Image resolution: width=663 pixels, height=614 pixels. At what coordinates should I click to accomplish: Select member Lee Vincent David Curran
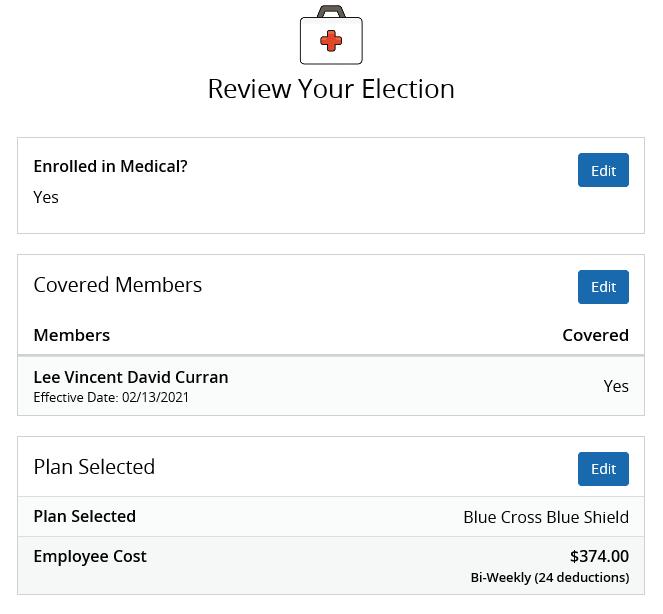pyautogui.click(x=131, y=377)
